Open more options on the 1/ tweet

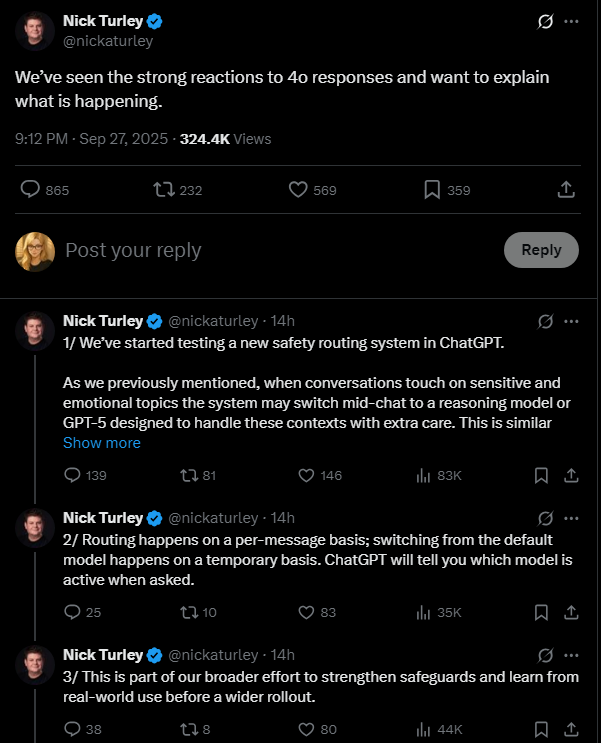(x=571, y=321)
